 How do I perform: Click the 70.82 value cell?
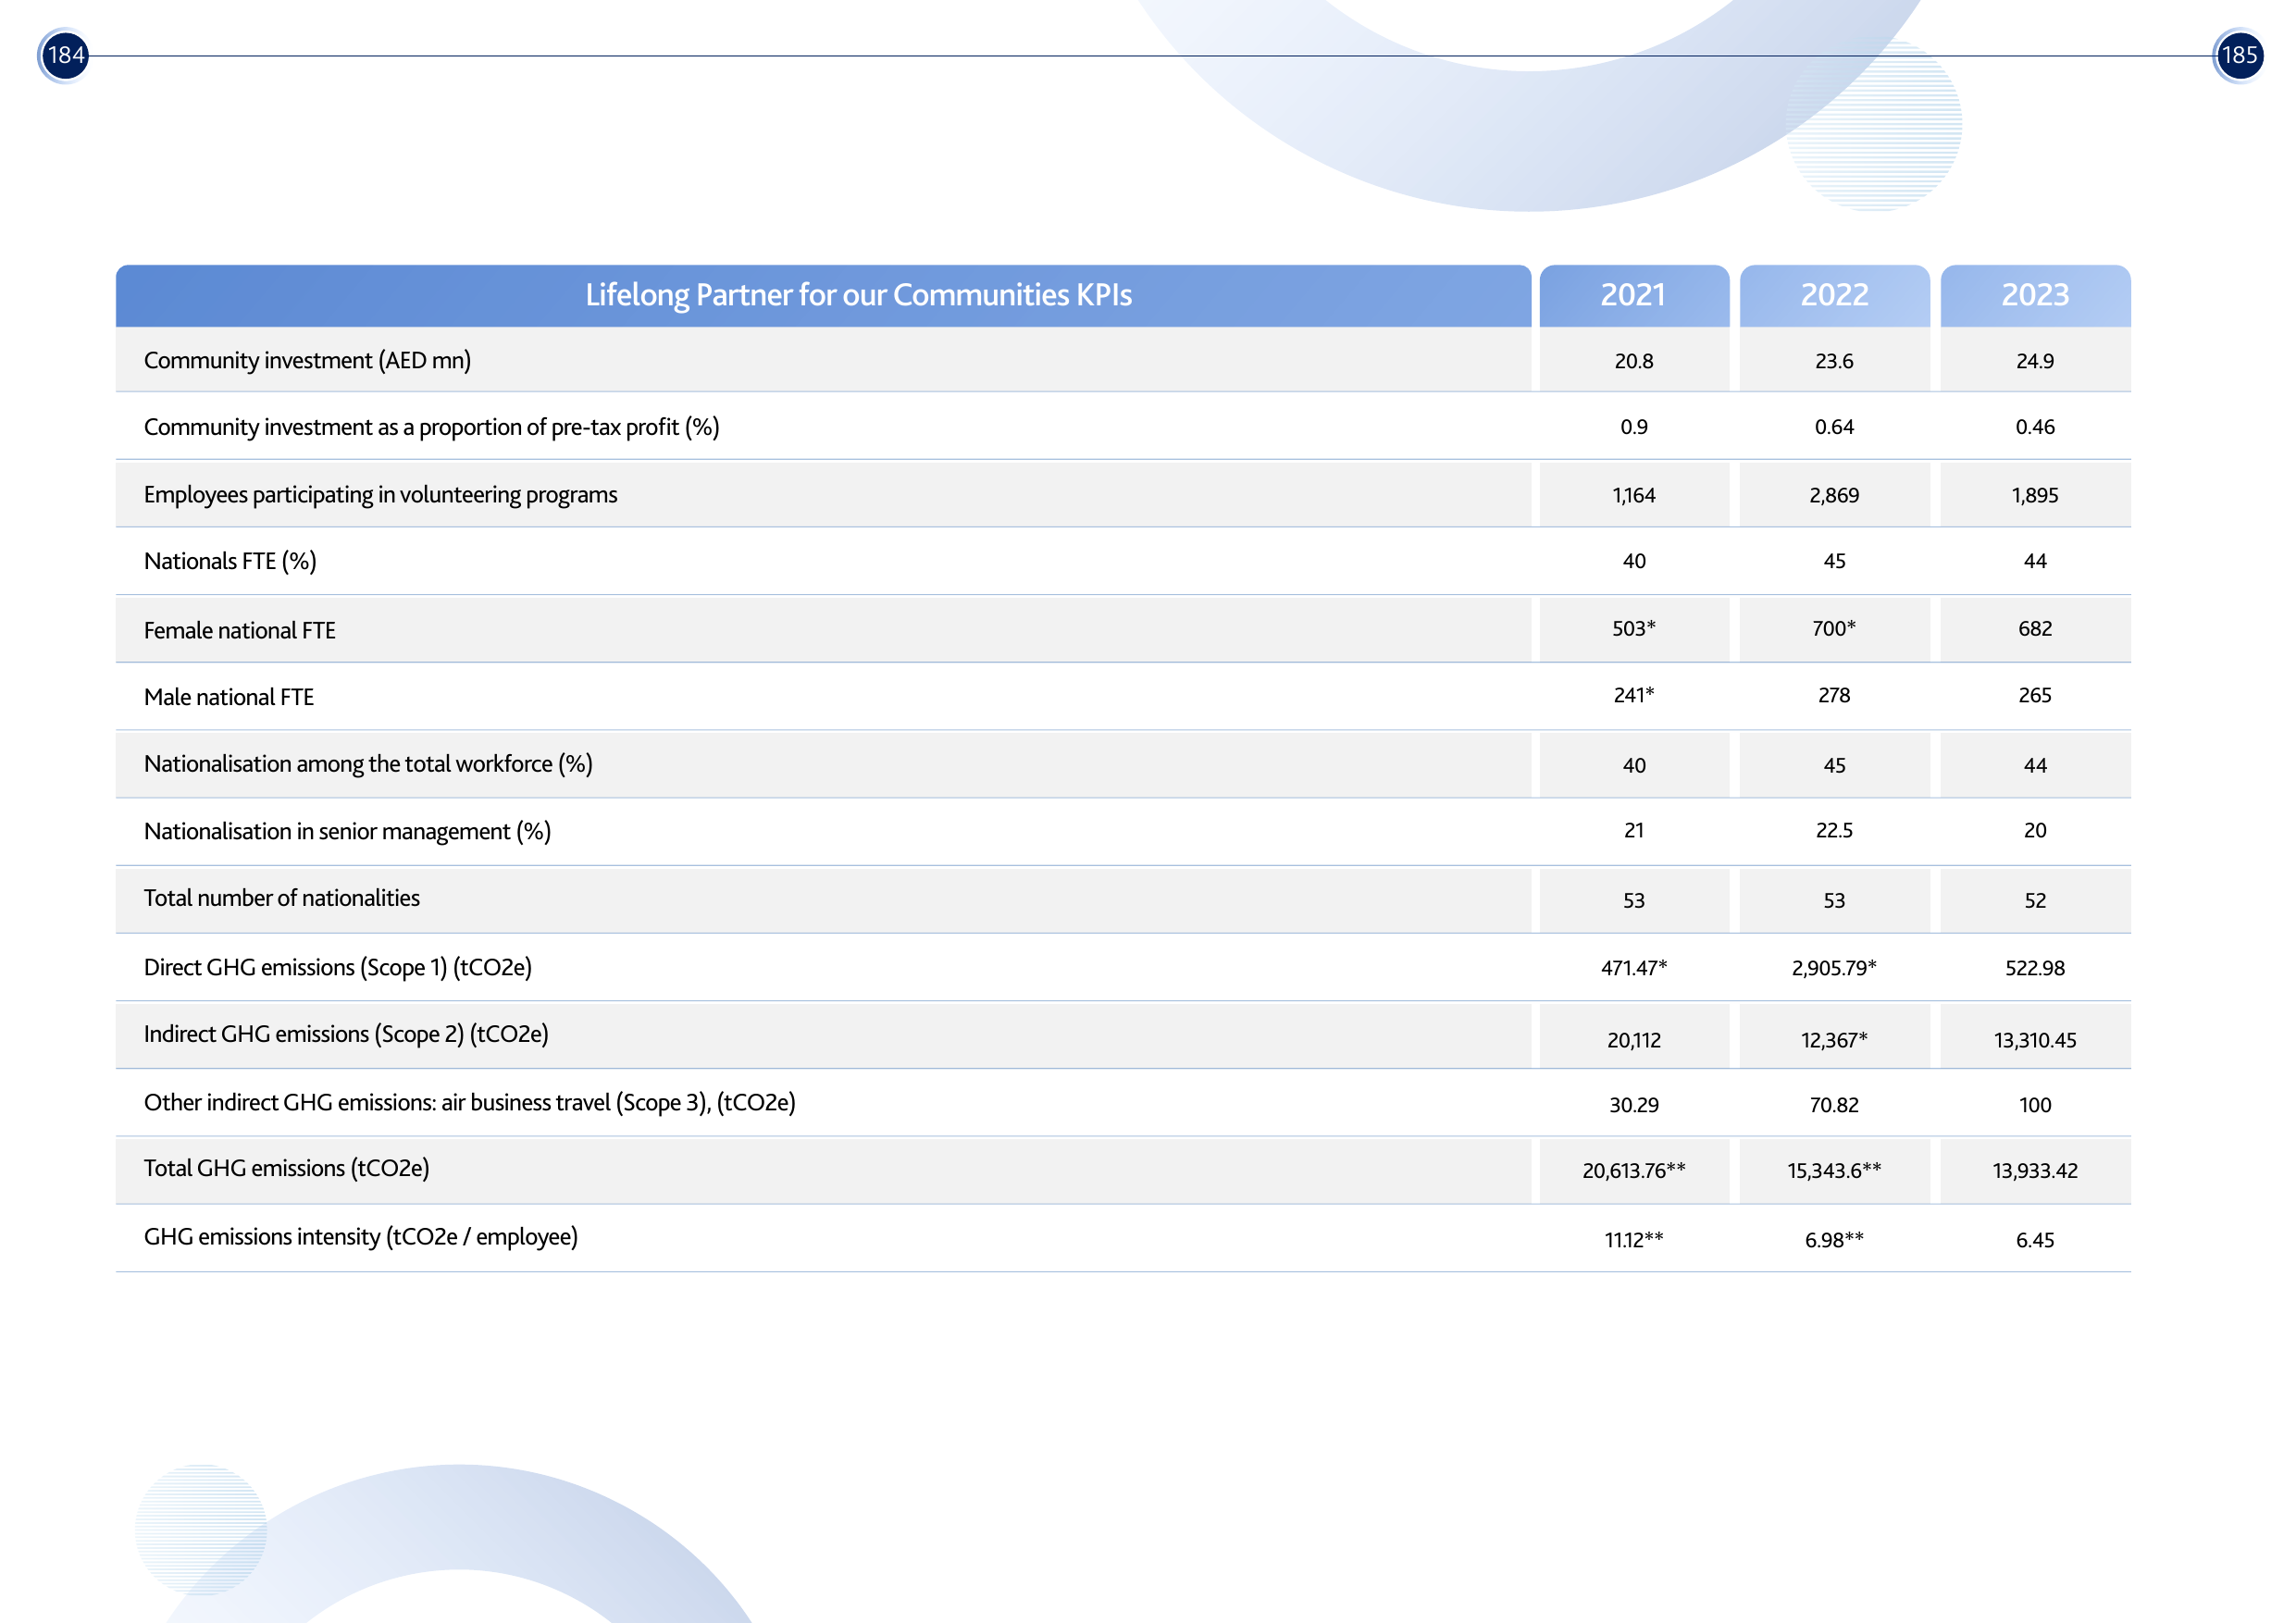[1834, 1105]
